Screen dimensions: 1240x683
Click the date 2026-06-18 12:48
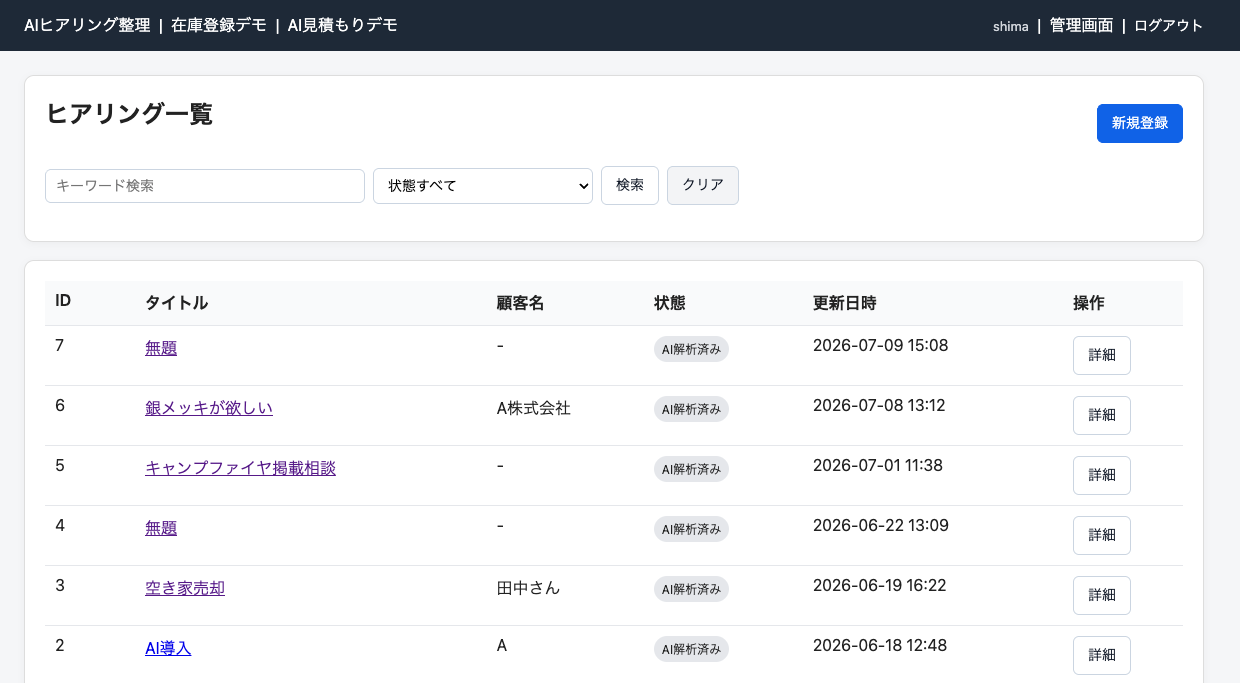point(880,645)
